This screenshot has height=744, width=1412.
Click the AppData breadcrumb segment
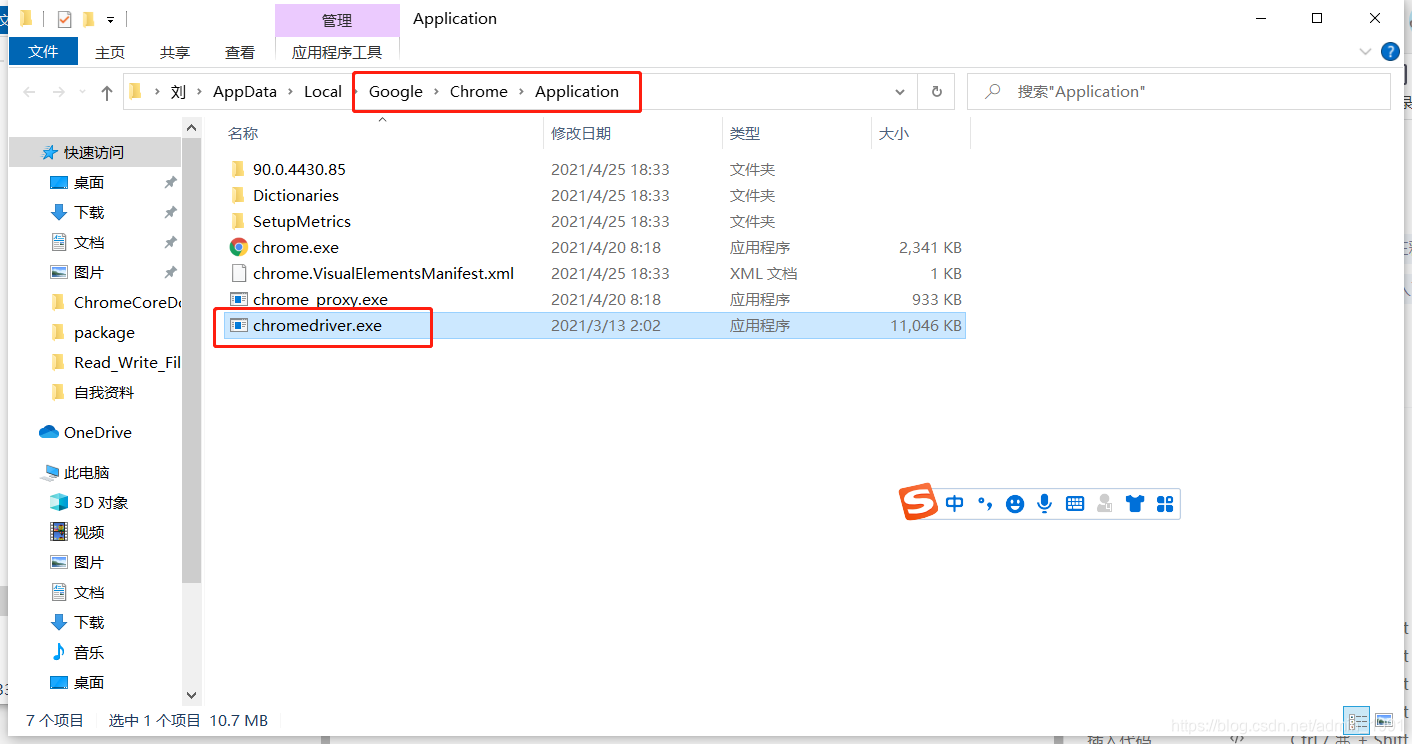tap(244, 92)
